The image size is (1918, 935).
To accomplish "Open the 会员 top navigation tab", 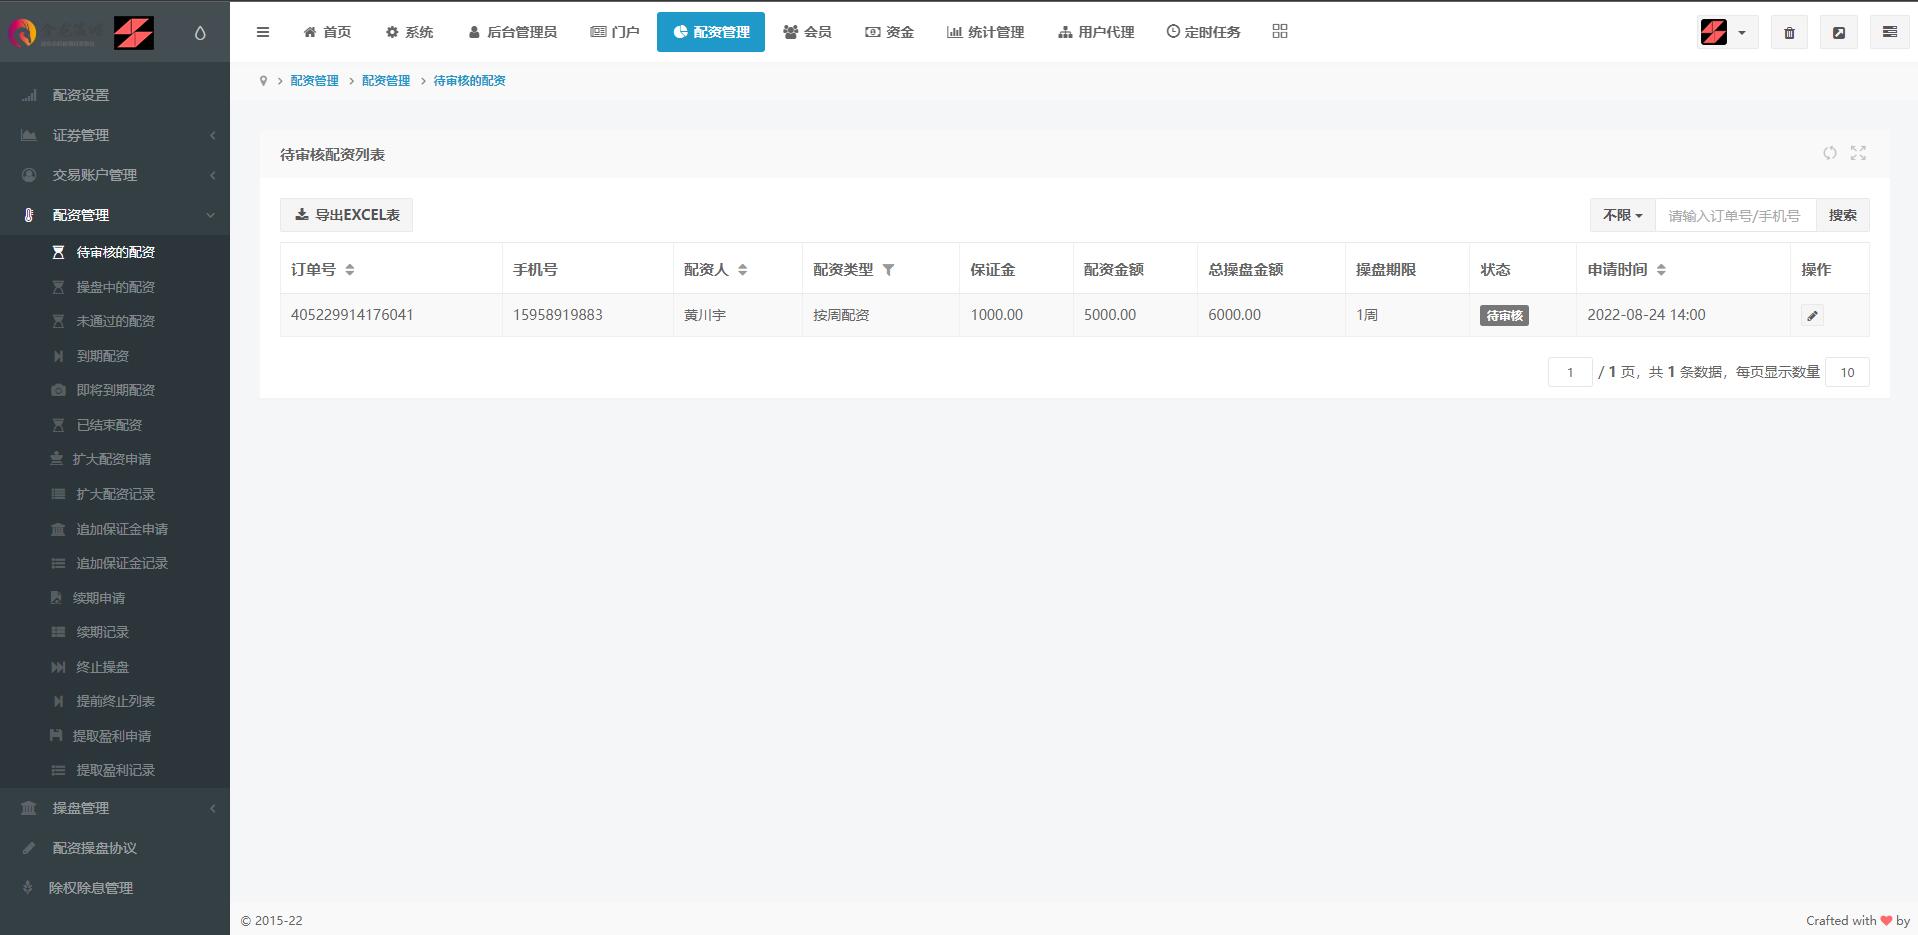I will coord(807,32).
